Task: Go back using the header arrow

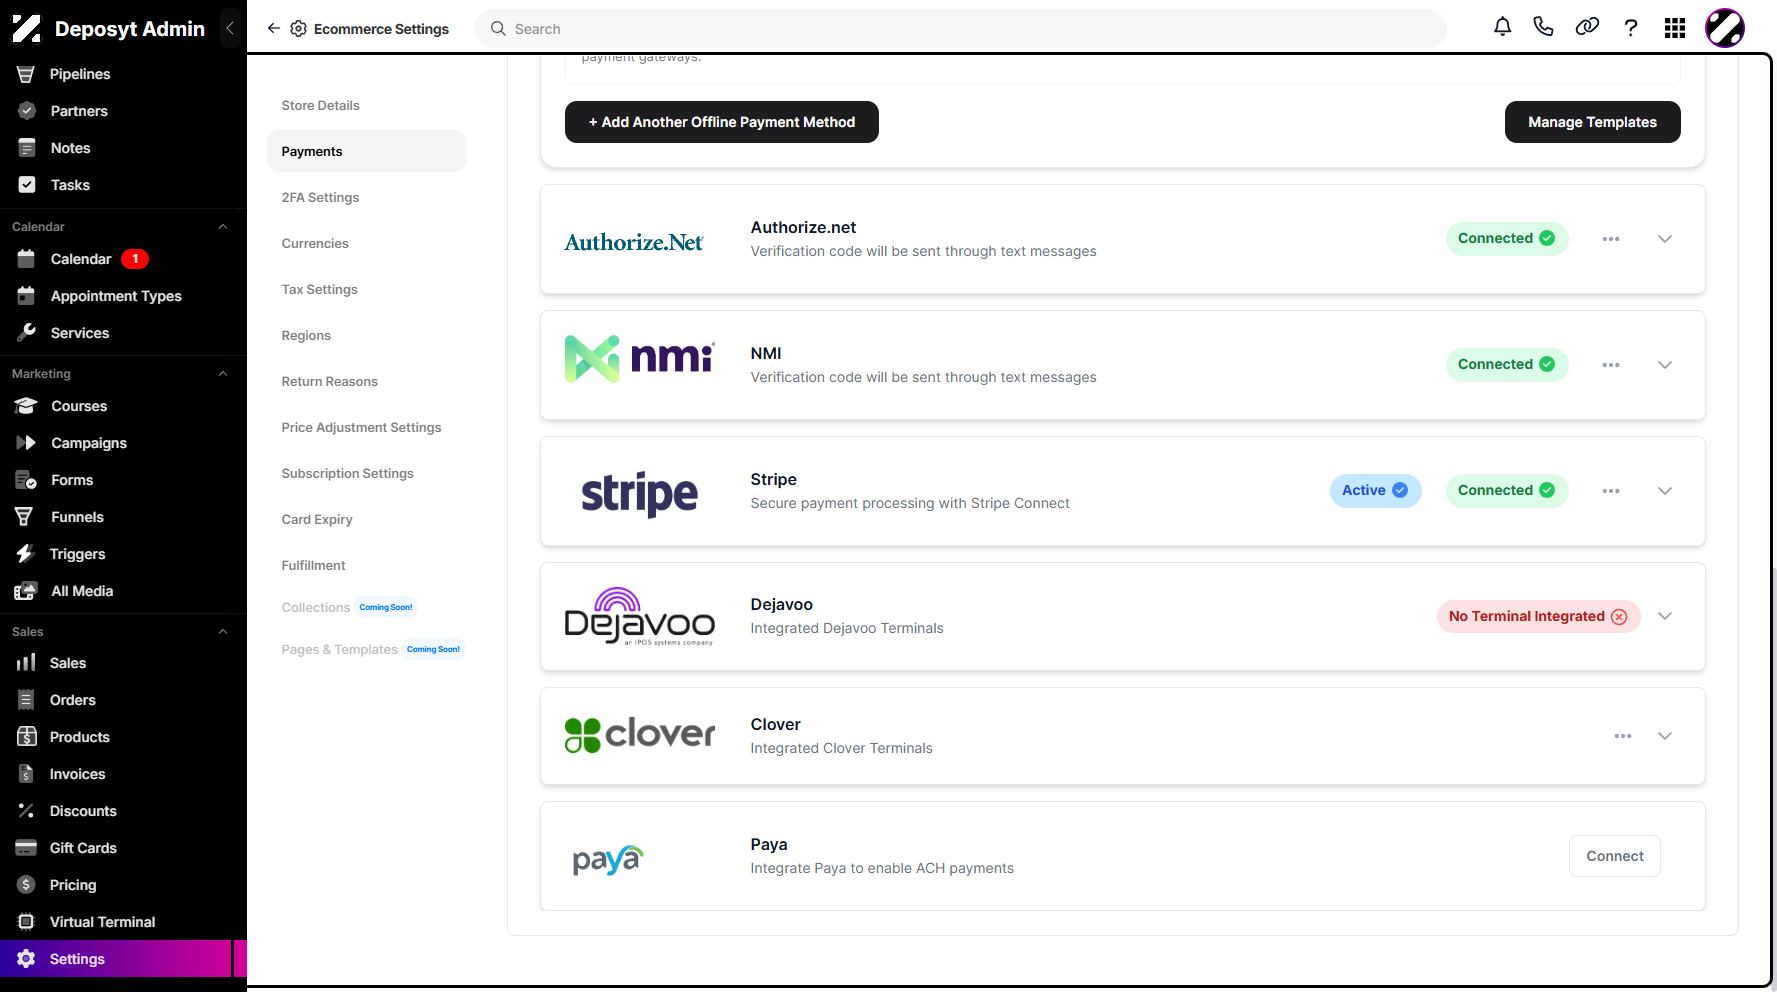Action: pos(273,28)
